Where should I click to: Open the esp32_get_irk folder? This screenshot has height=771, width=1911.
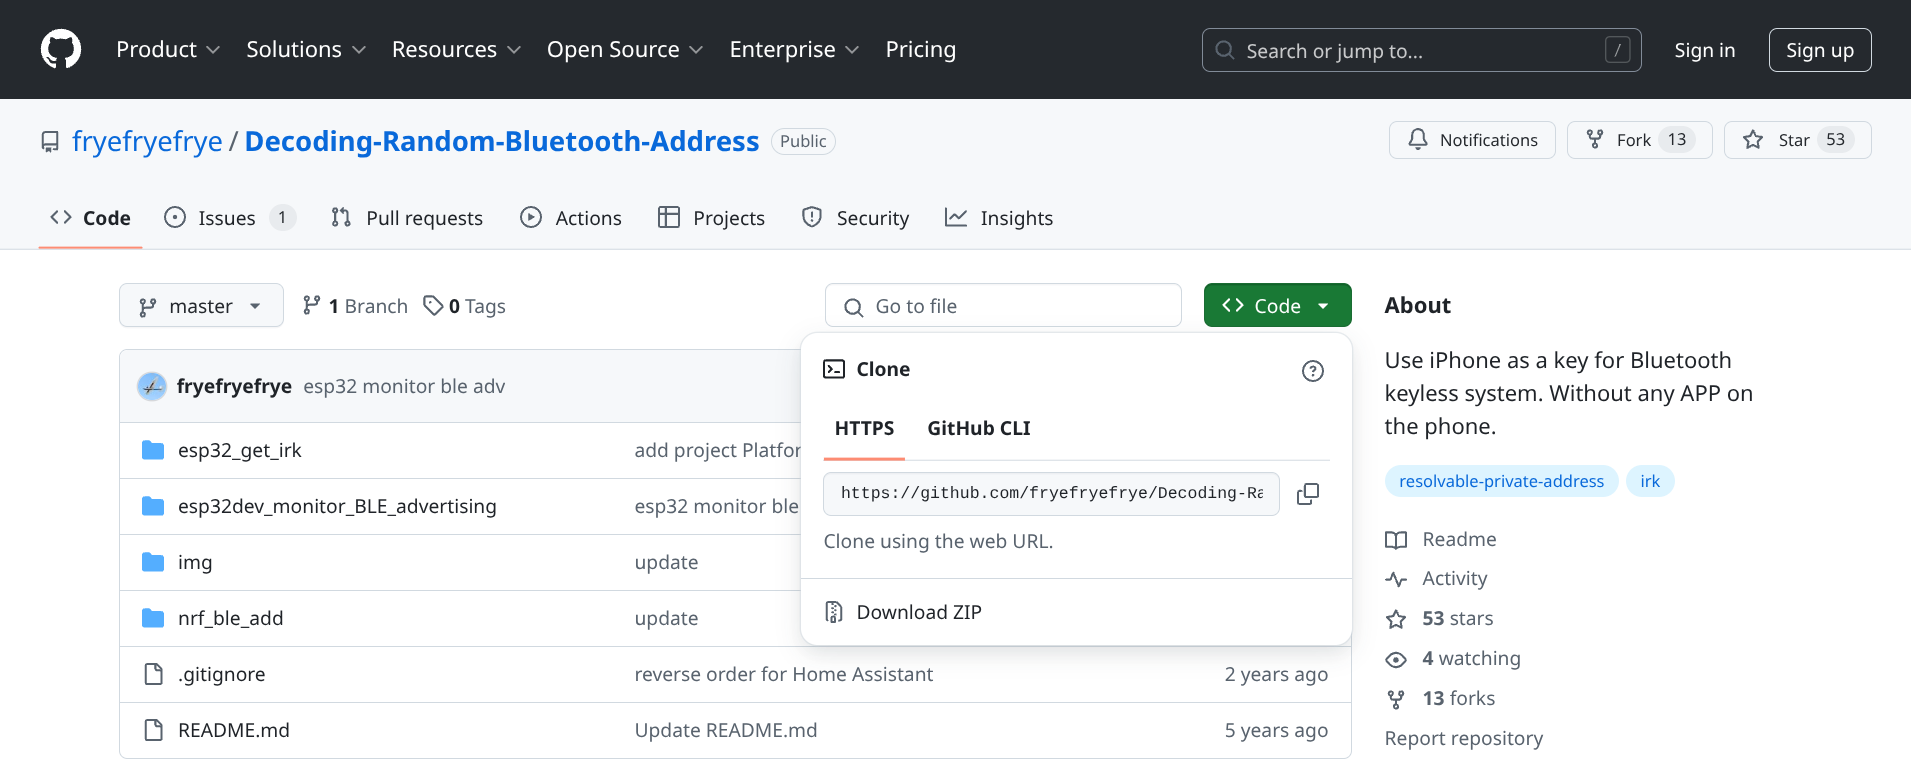click(239, 450)
